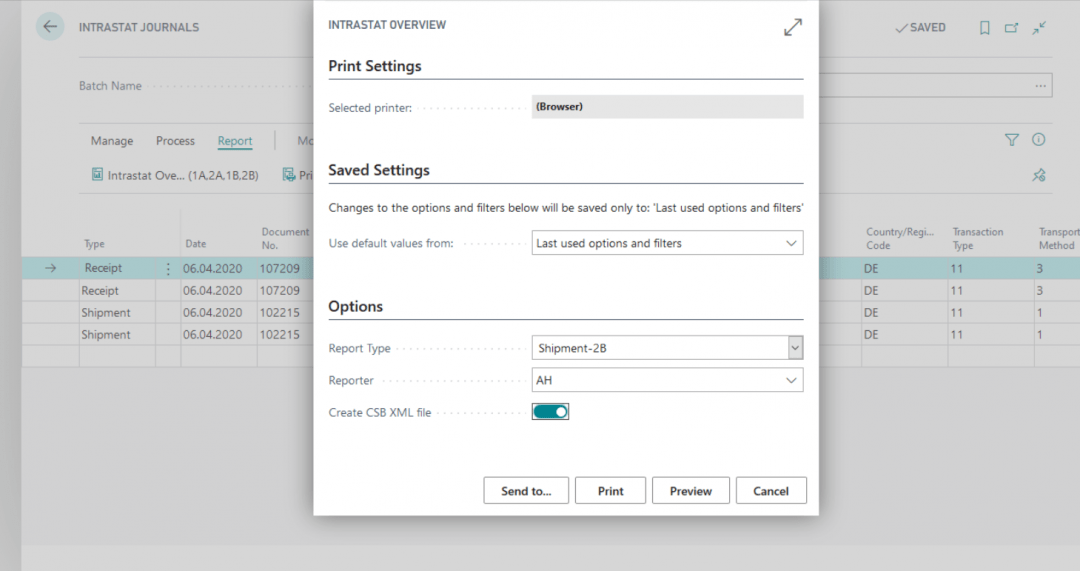Viewport: 1080px width, 571px height.
Task: Click the Preview button
Action: (690, 491)
